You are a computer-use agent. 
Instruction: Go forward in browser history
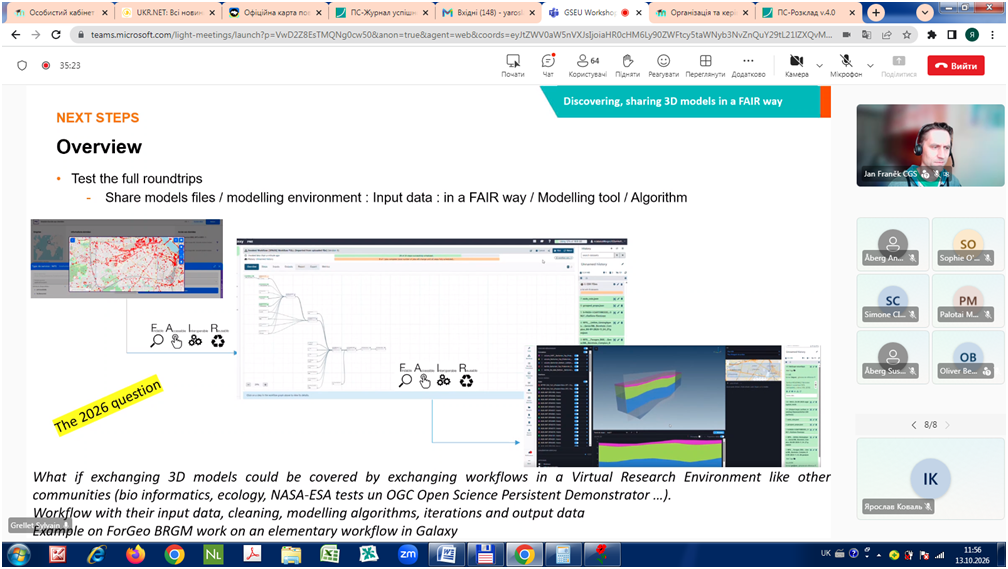click(36, 35)
